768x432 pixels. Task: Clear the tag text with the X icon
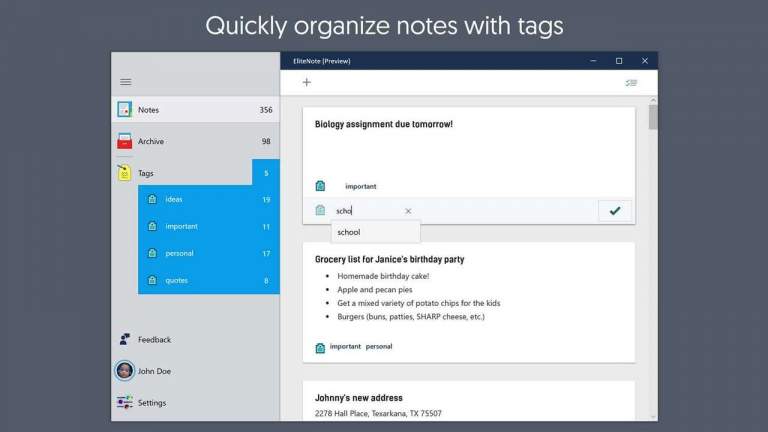(408, 211)
